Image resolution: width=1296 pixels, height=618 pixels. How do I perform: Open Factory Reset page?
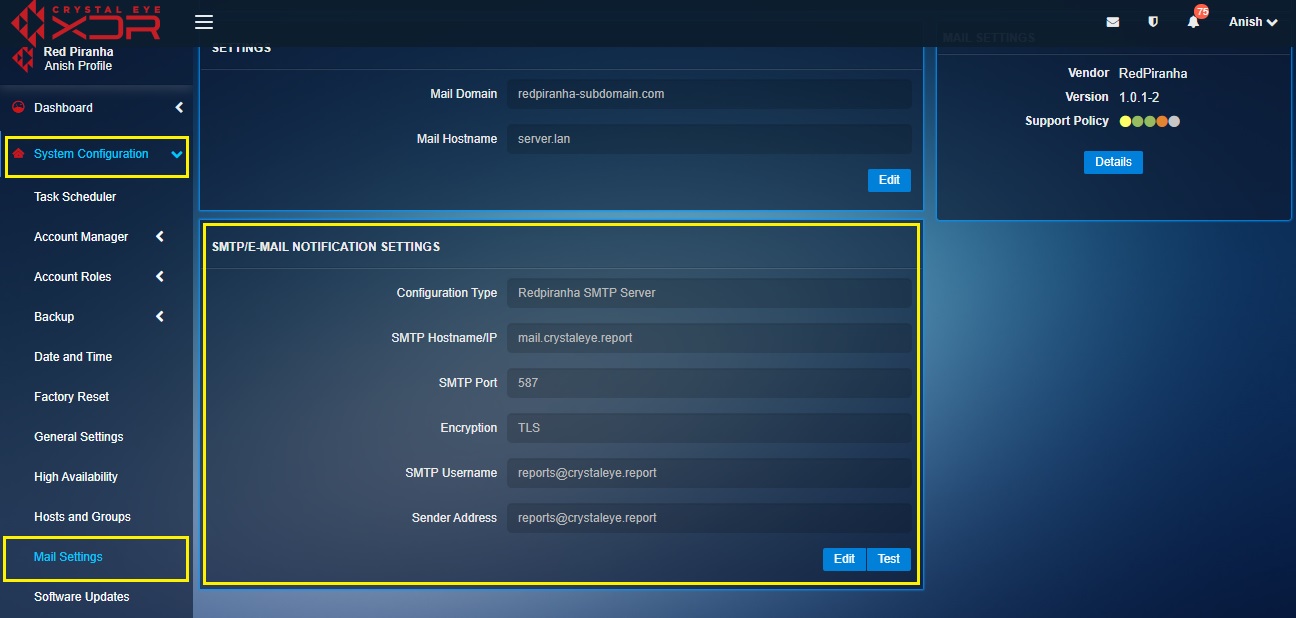tap(72, 397)
